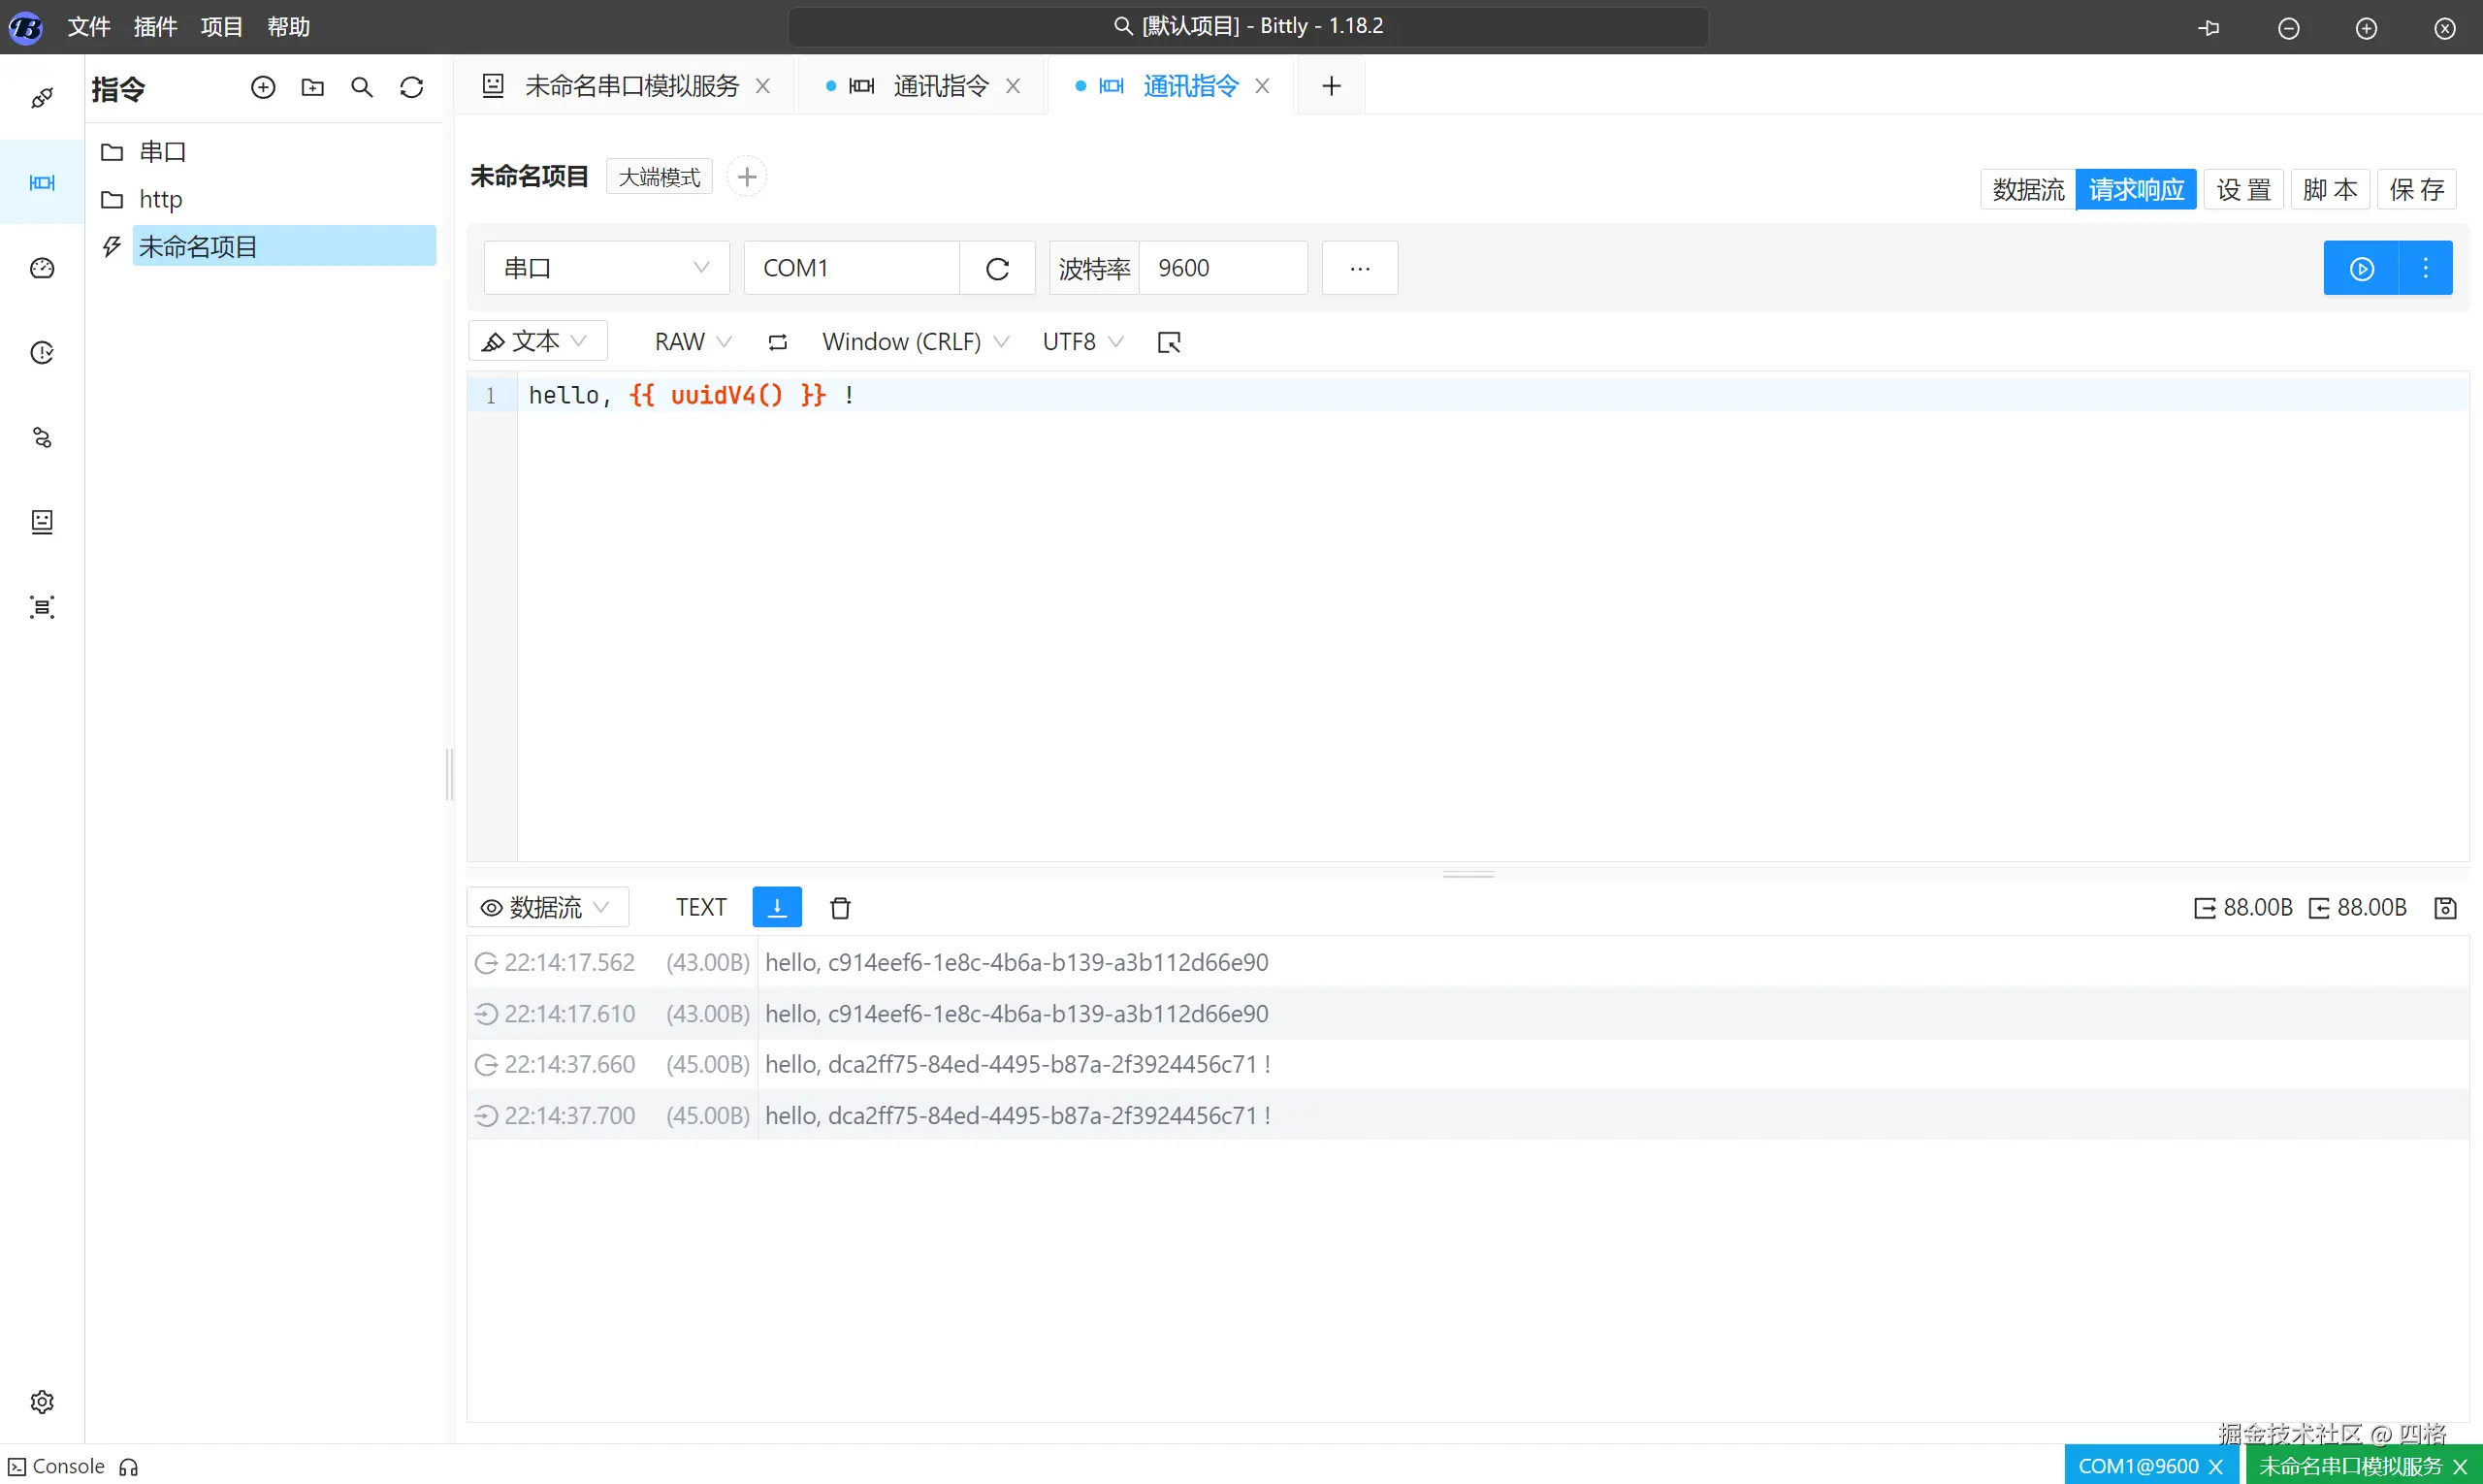2483x1484 pixels.
Task: Click the 保存 button
Action: (2416, 190)
